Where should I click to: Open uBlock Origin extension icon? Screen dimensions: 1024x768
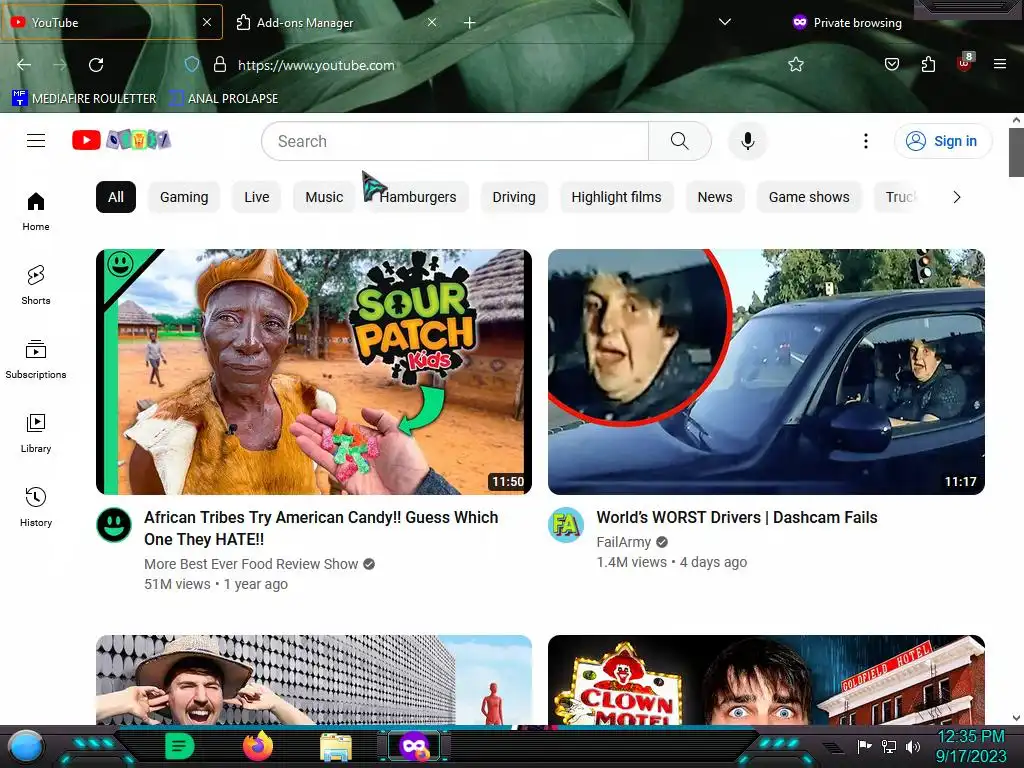coord(965,63)
